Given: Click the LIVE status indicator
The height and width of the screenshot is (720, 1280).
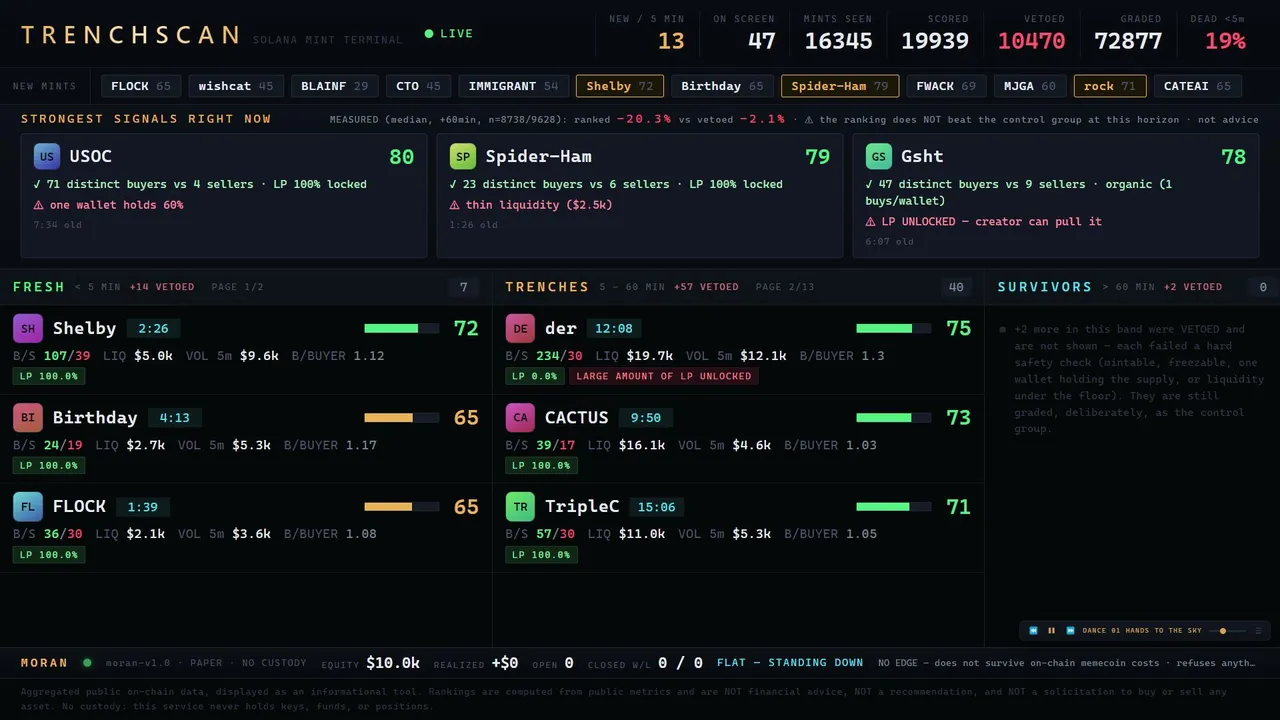Looking at the screenshot, I should [x=449, y=34].
